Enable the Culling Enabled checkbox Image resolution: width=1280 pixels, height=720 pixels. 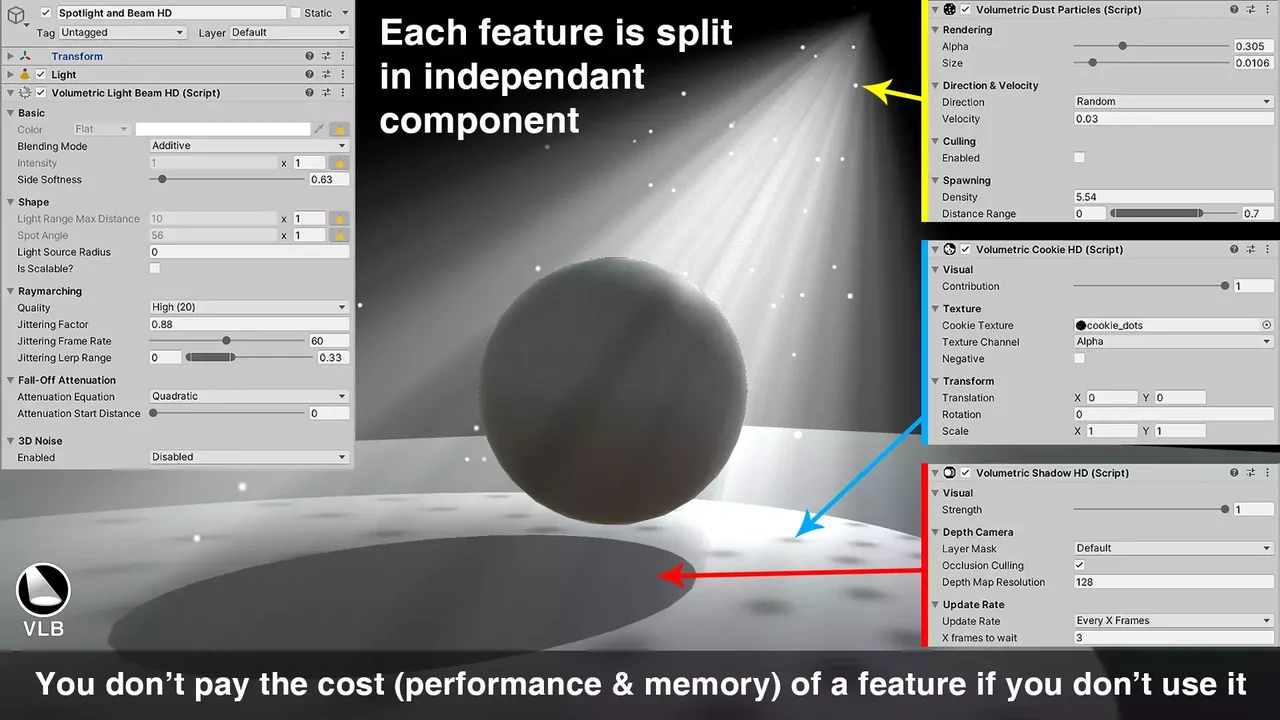tap(1079, 158)
